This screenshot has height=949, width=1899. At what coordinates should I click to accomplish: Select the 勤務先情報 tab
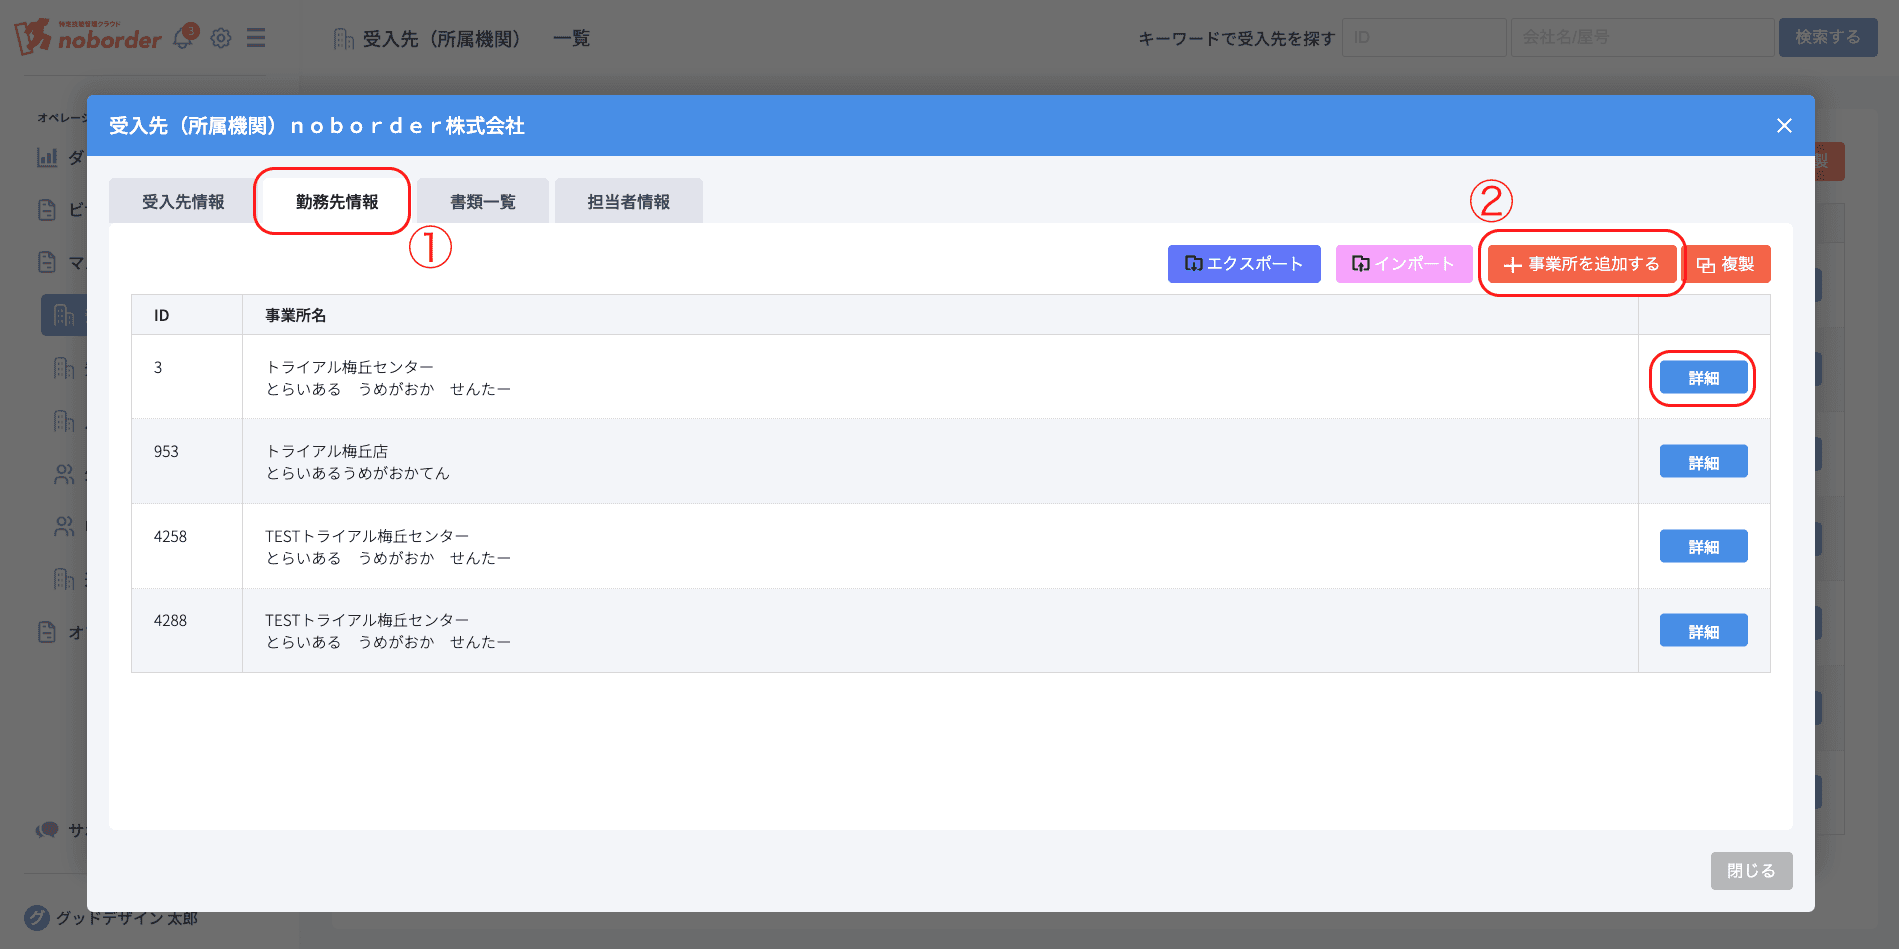point(337,202)
